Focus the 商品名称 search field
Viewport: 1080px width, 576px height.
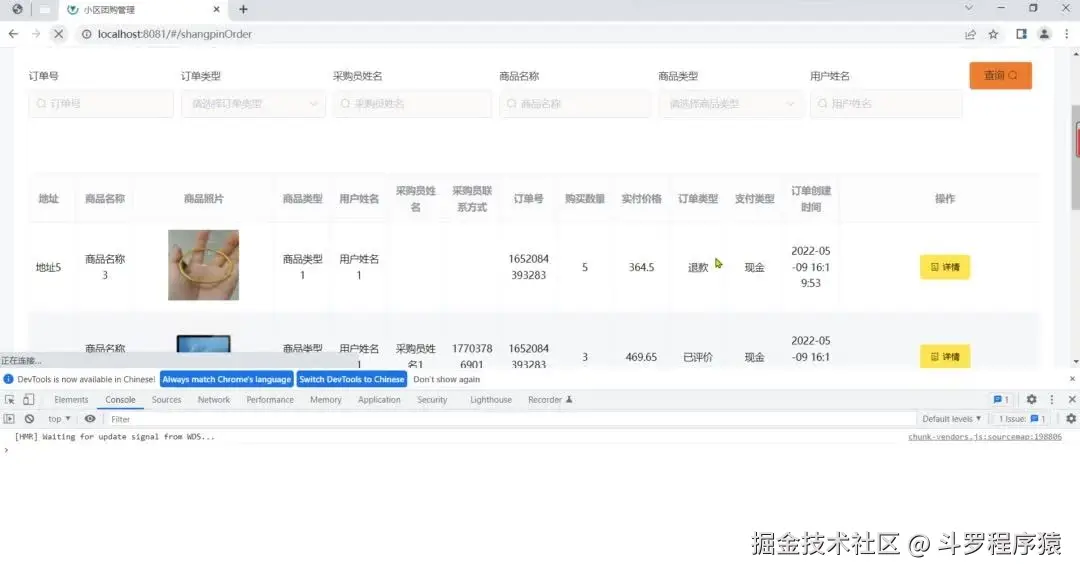tap(575, 103)
